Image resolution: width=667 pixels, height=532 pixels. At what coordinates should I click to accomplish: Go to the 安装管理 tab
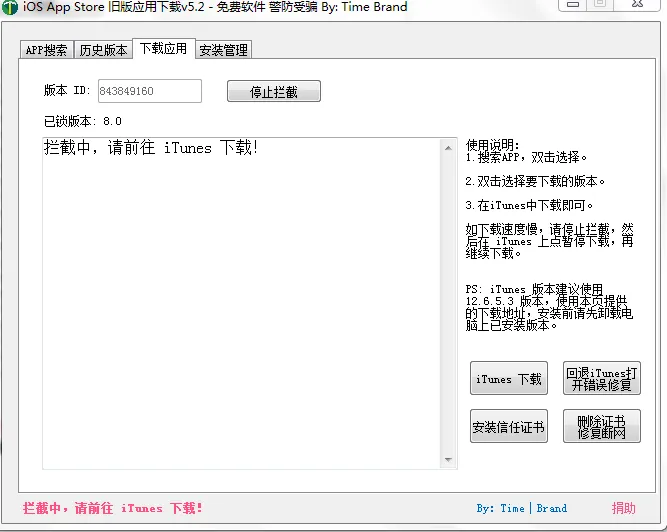tap(224, 50)
